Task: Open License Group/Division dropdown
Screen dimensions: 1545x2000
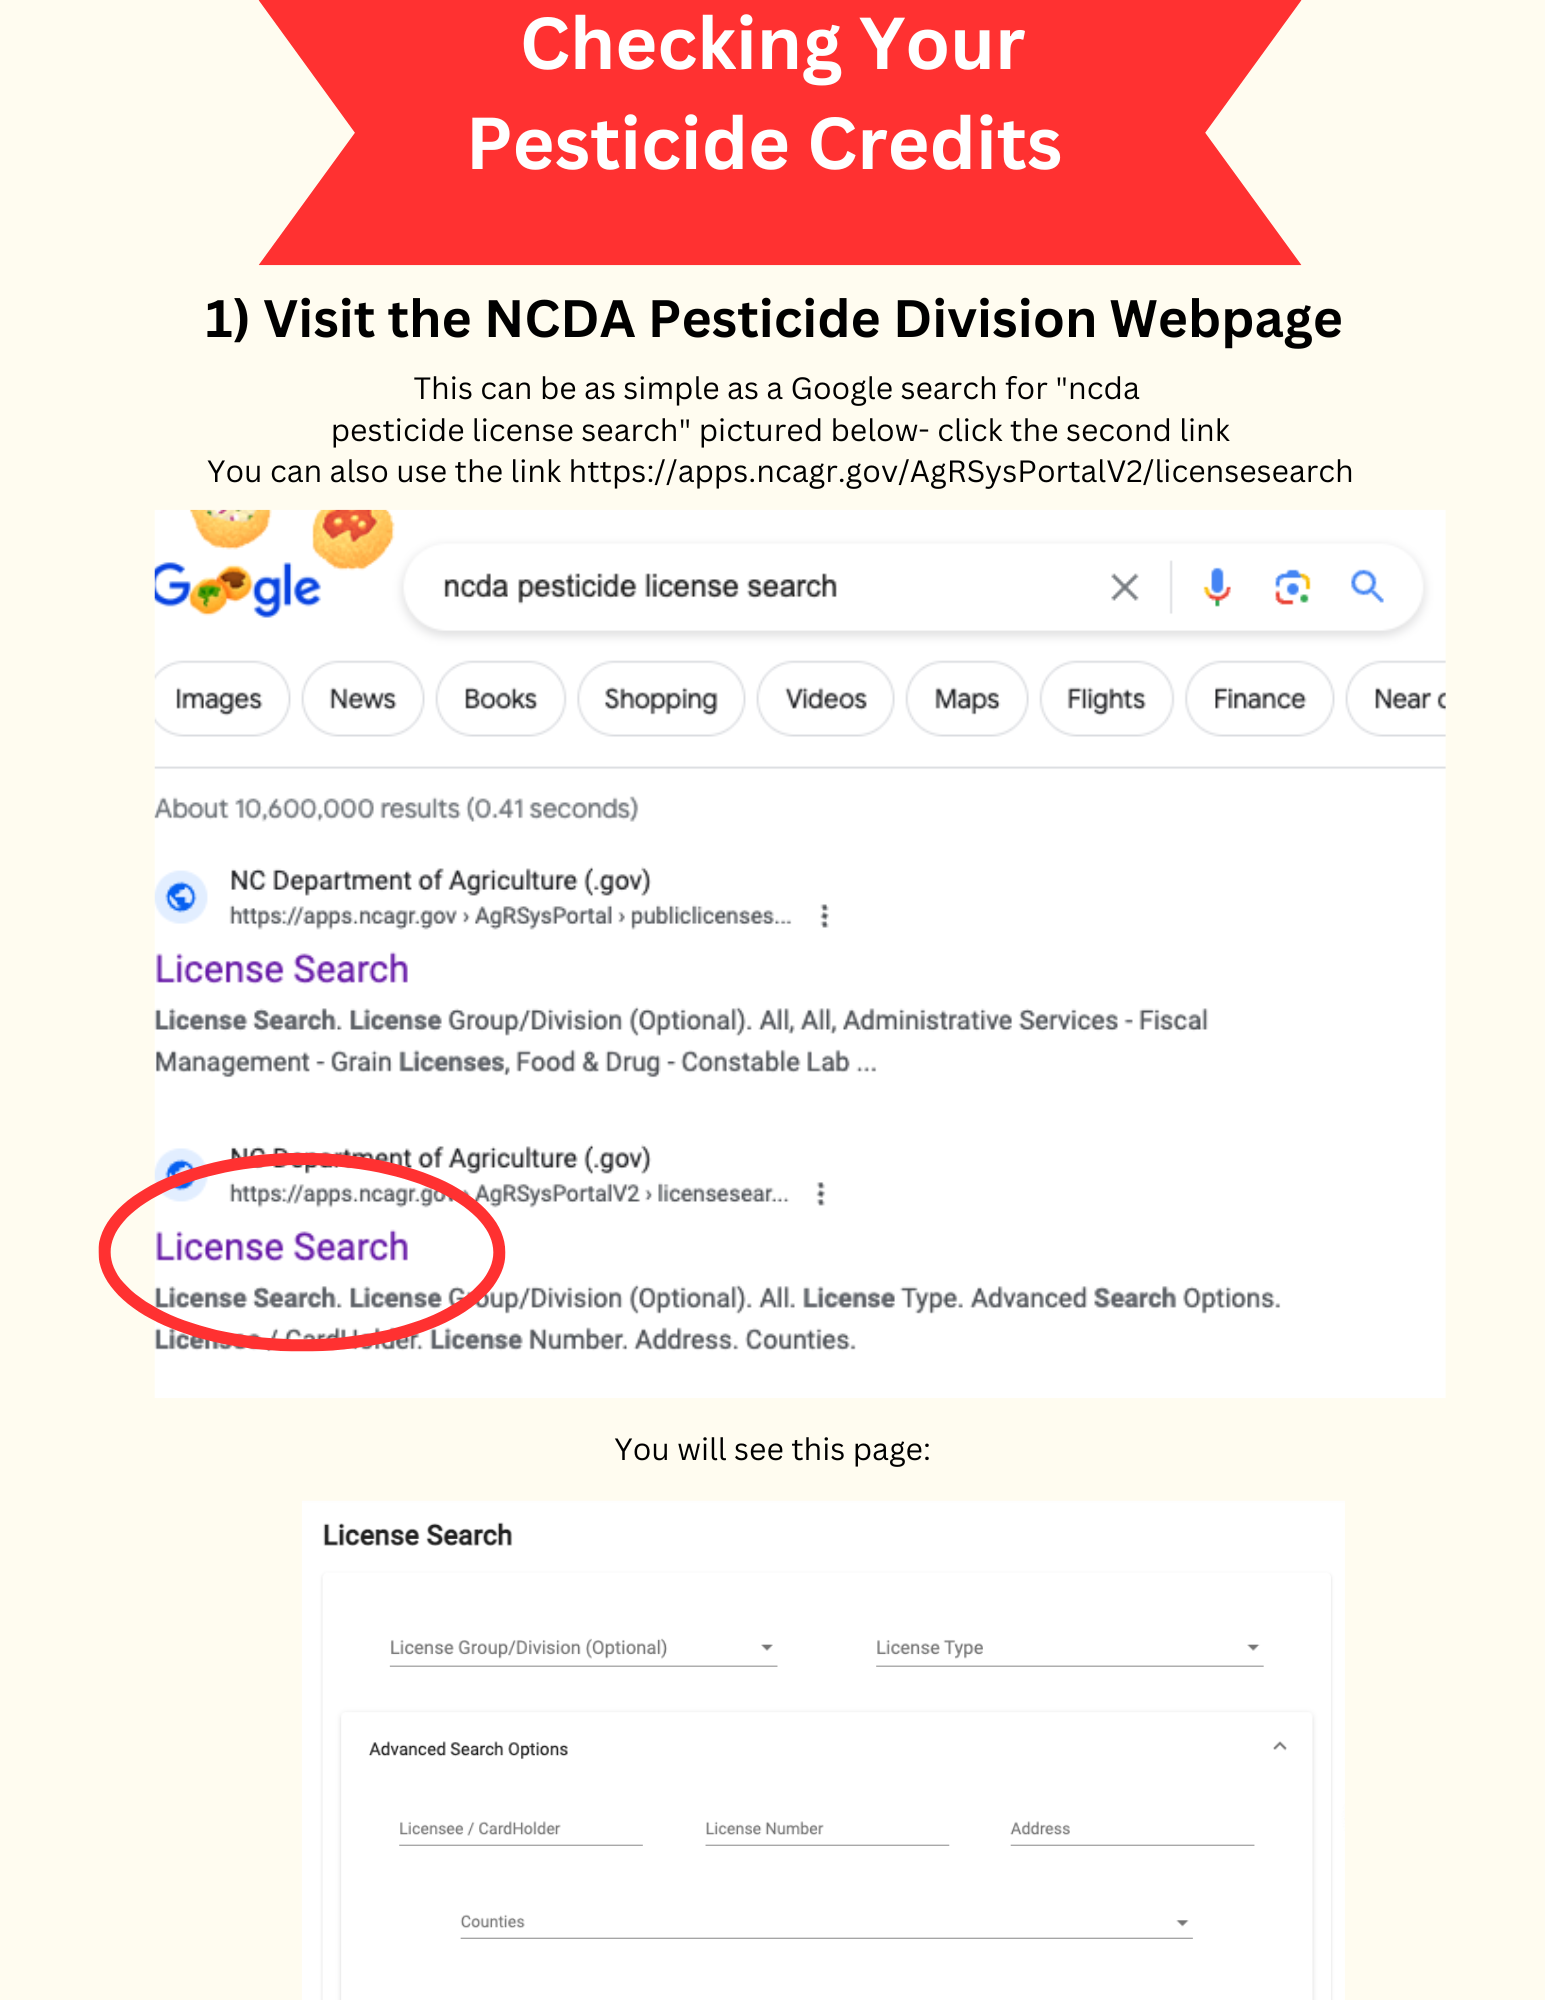Action: 583,1648
